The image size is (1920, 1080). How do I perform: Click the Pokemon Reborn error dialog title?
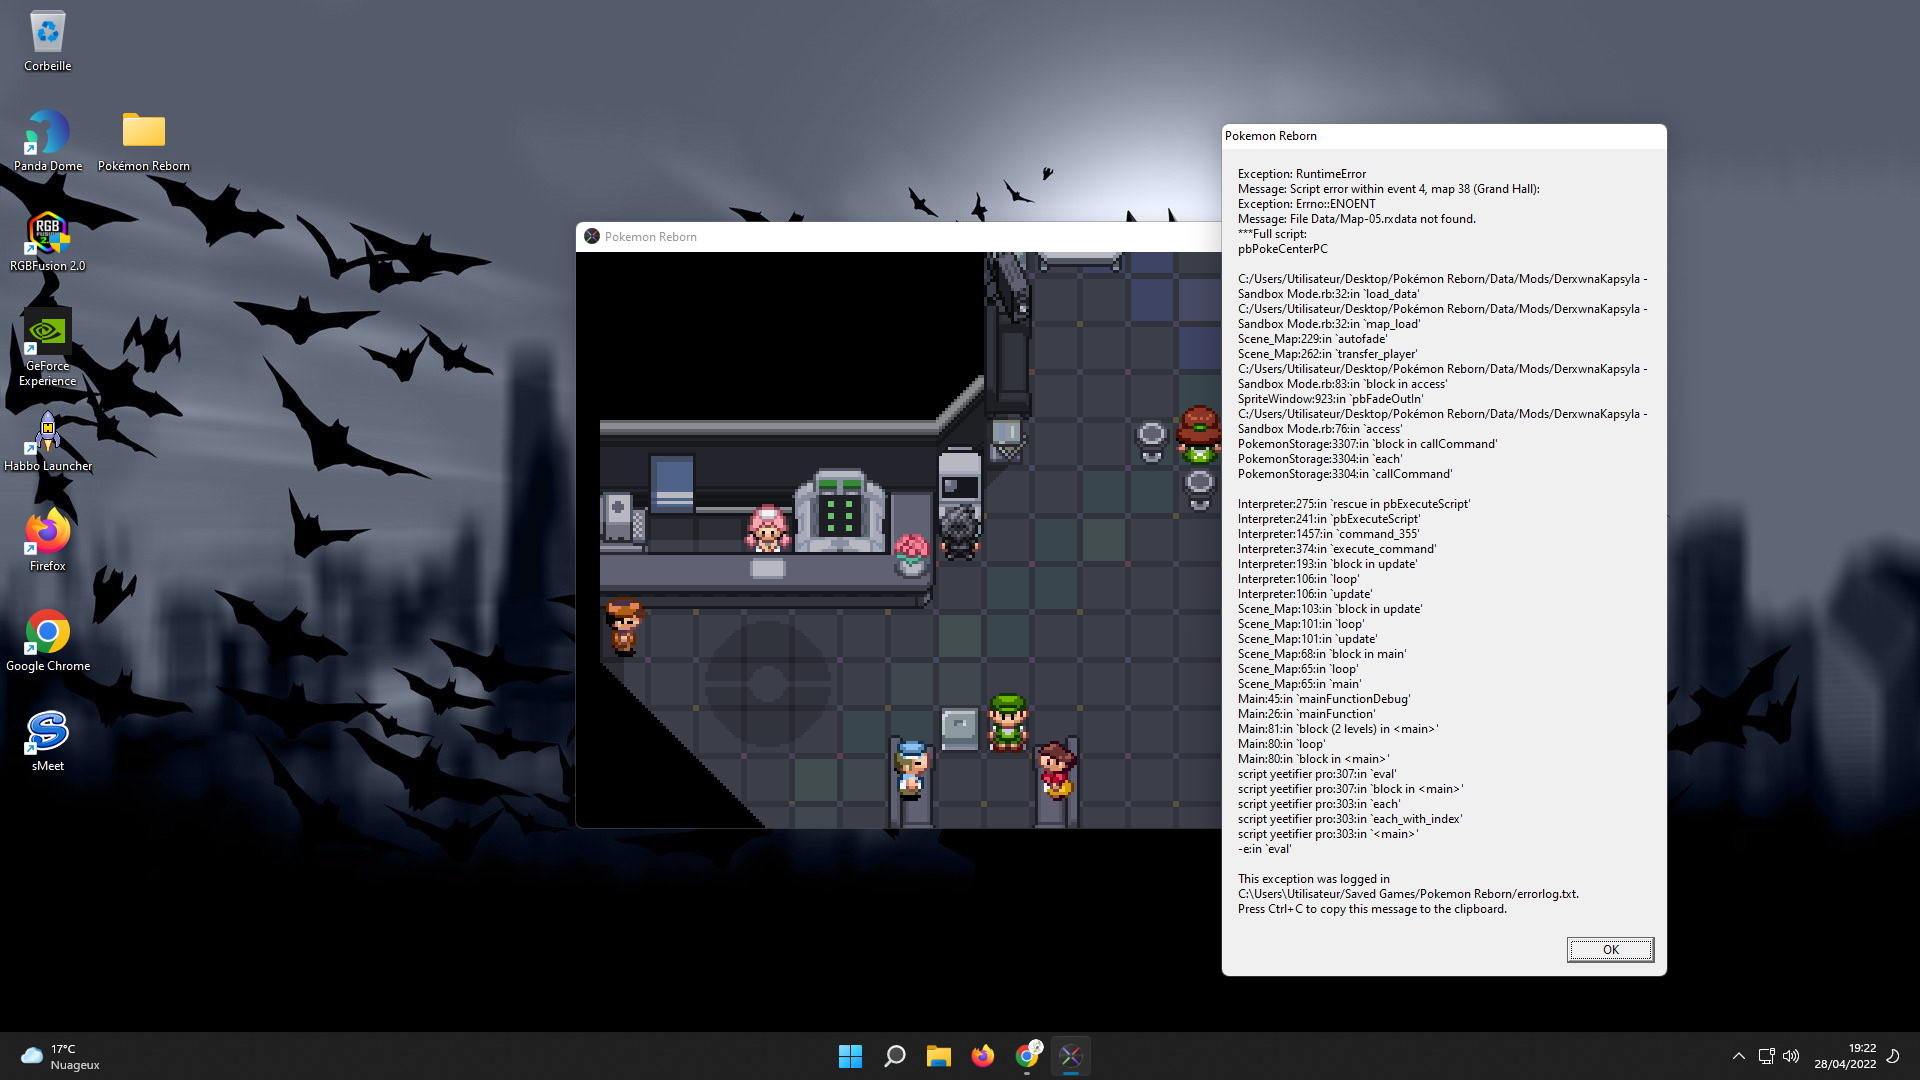[1270, 136]
